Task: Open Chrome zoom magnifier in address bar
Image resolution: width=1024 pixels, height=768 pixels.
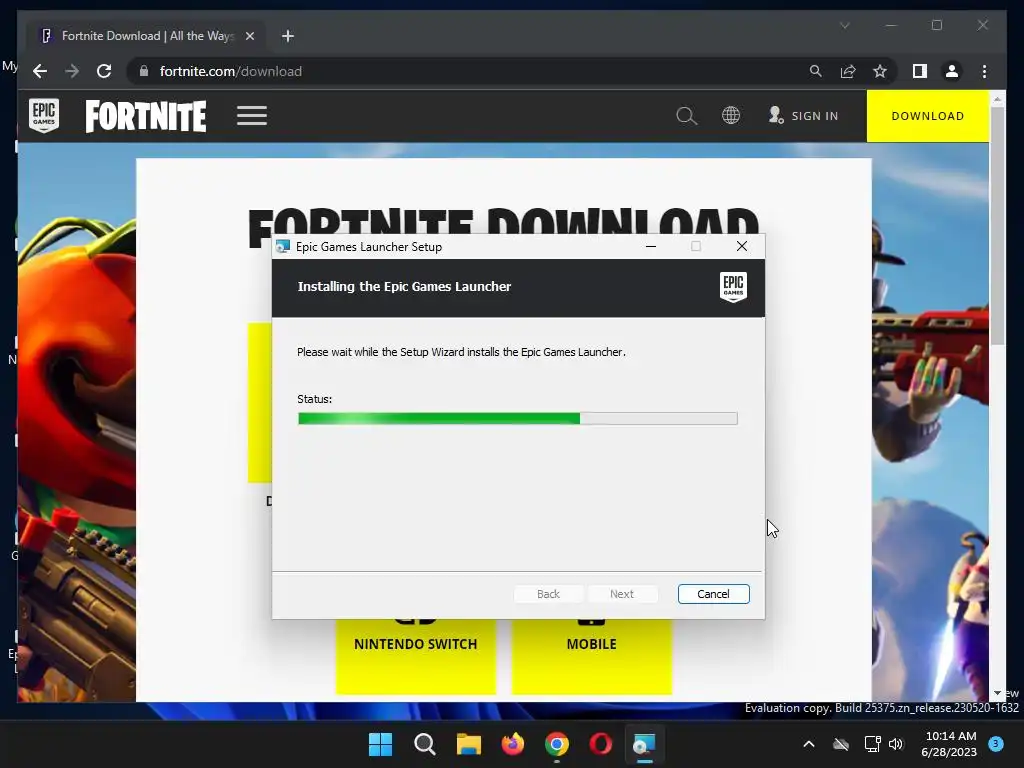Action: [816, 71]
